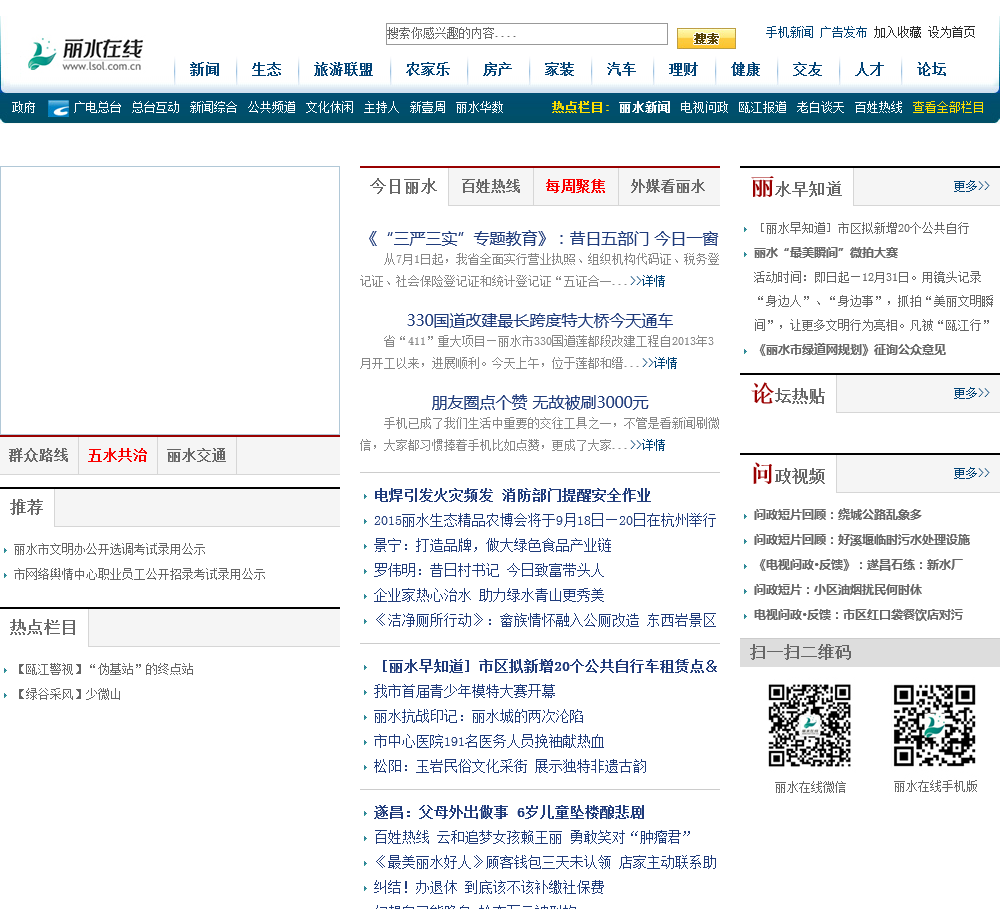Expand 更多 for 论坛热贴

coord(970,393)
